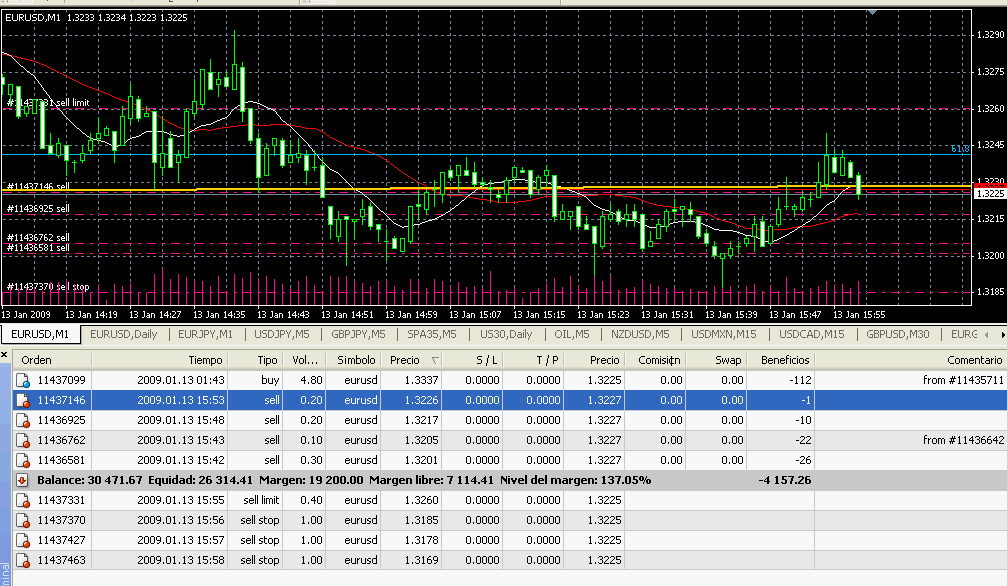This screenshot has height=586, width=1007.
Task: Sort the table by Tiempo column header
Action: coord(205,360)
